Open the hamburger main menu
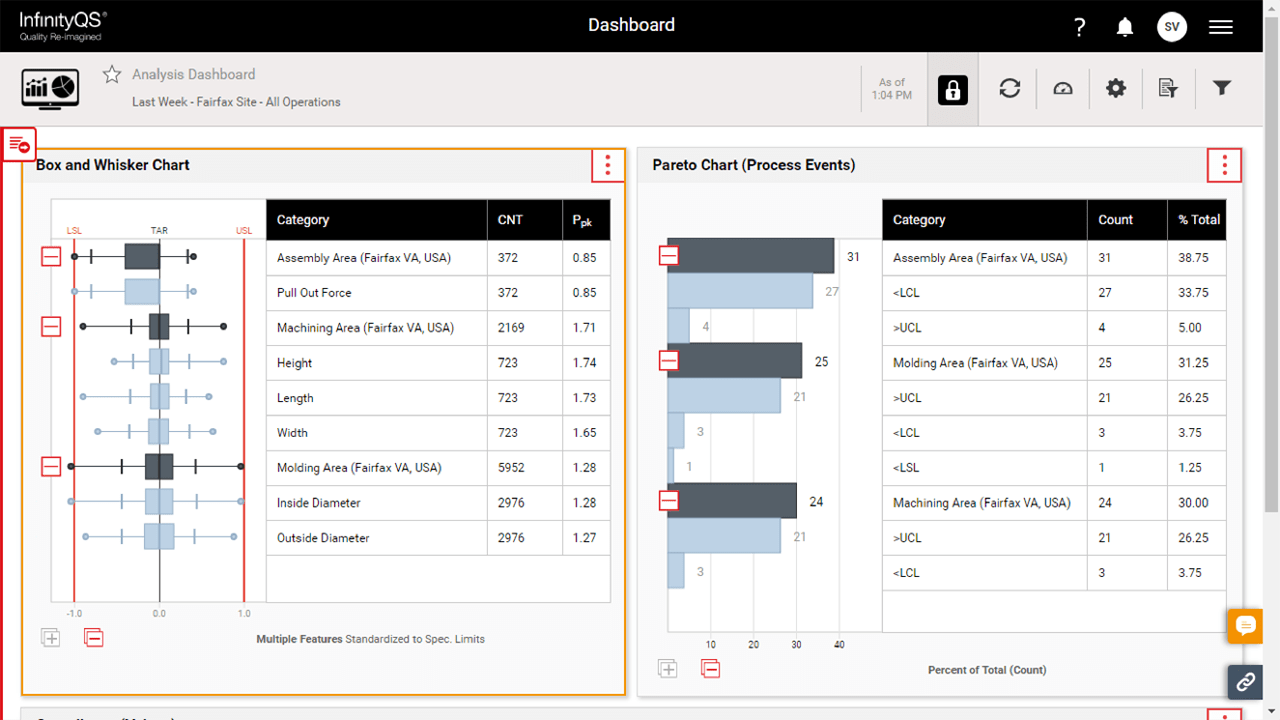This screenshot has height=720, width=1280. 1220,27
